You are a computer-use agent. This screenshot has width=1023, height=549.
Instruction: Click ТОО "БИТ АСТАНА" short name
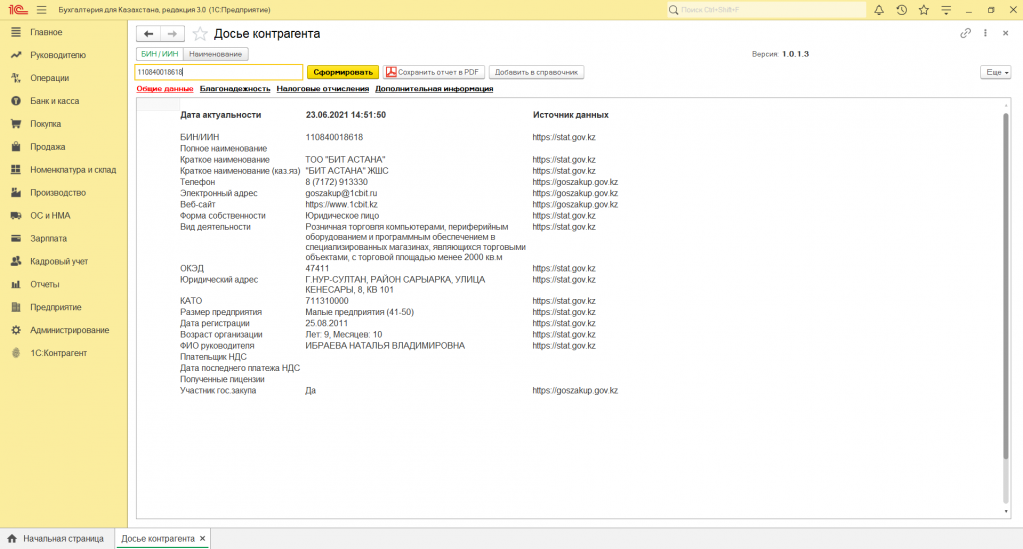tap(345, 159)
